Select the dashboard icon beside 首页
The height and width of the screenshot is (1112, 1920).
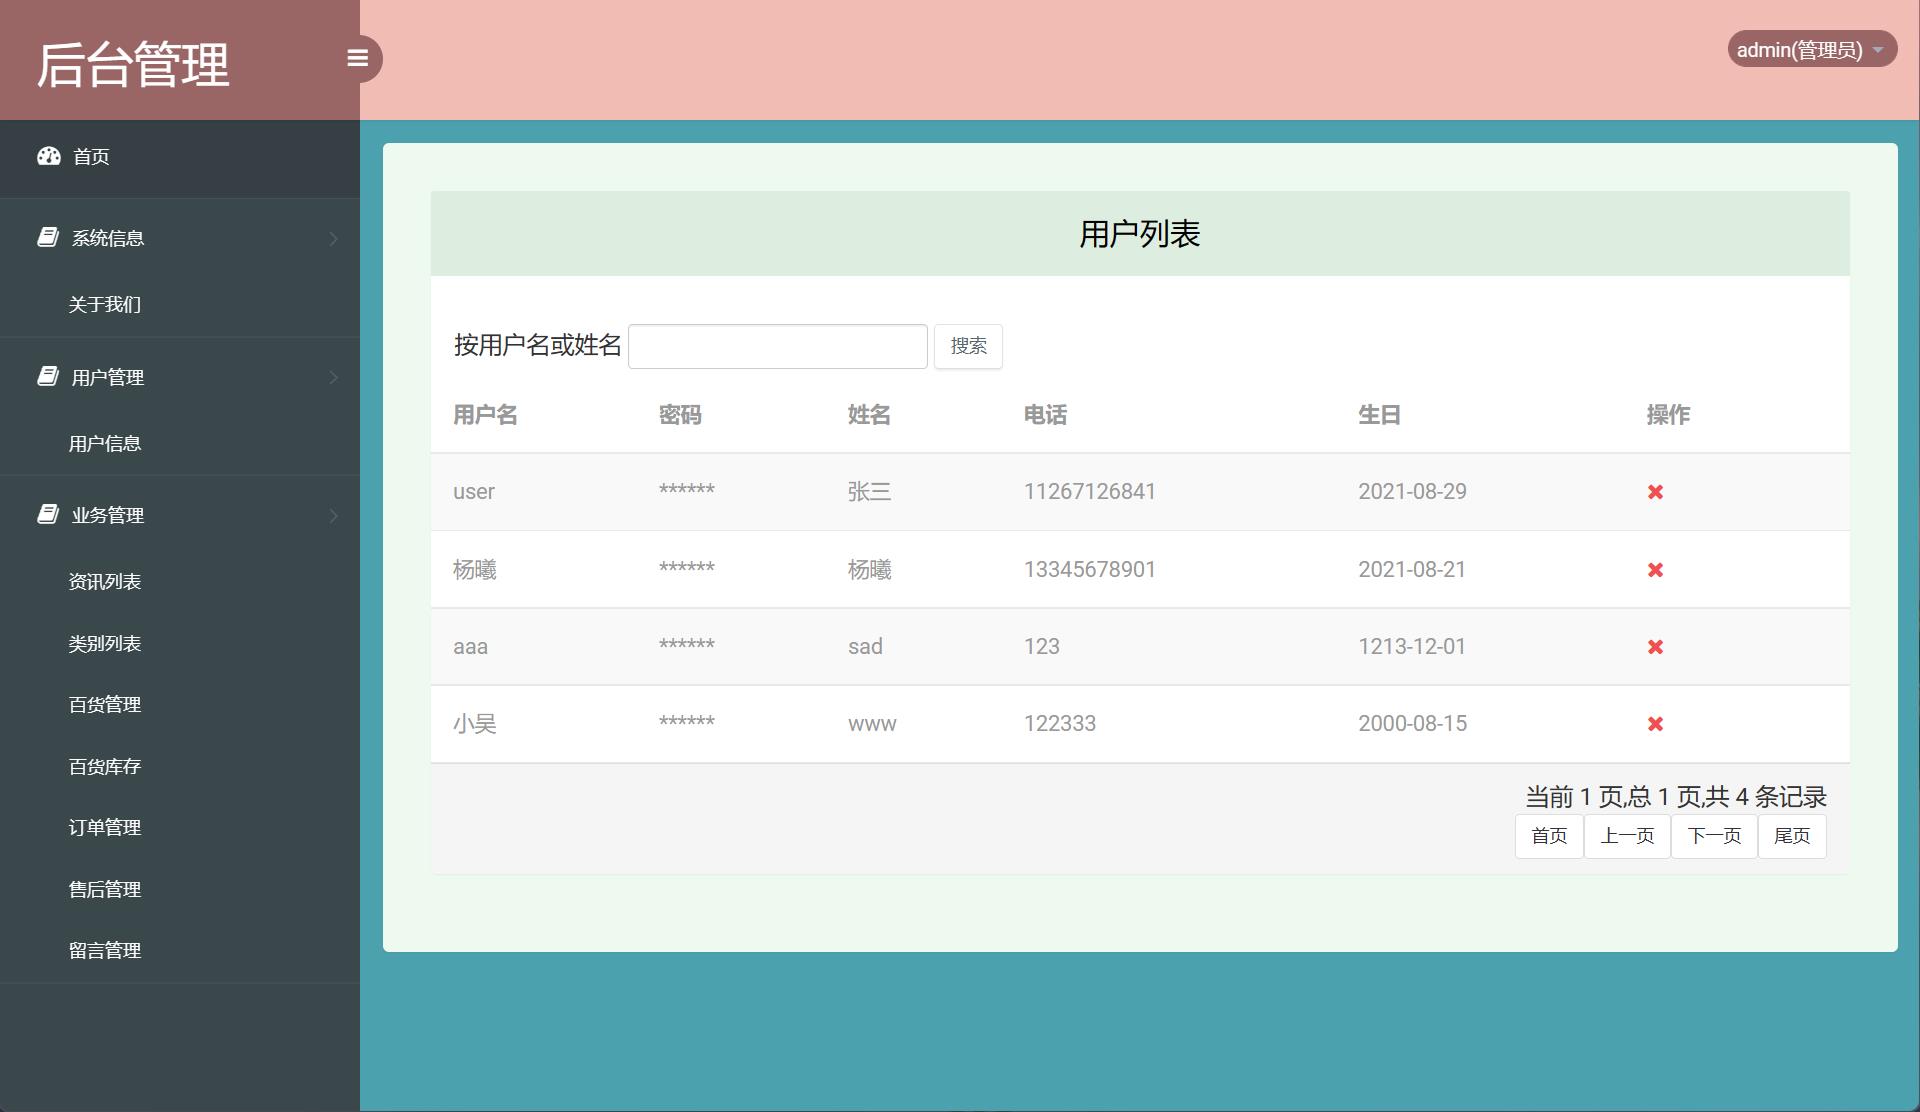(x=50, y=156)
